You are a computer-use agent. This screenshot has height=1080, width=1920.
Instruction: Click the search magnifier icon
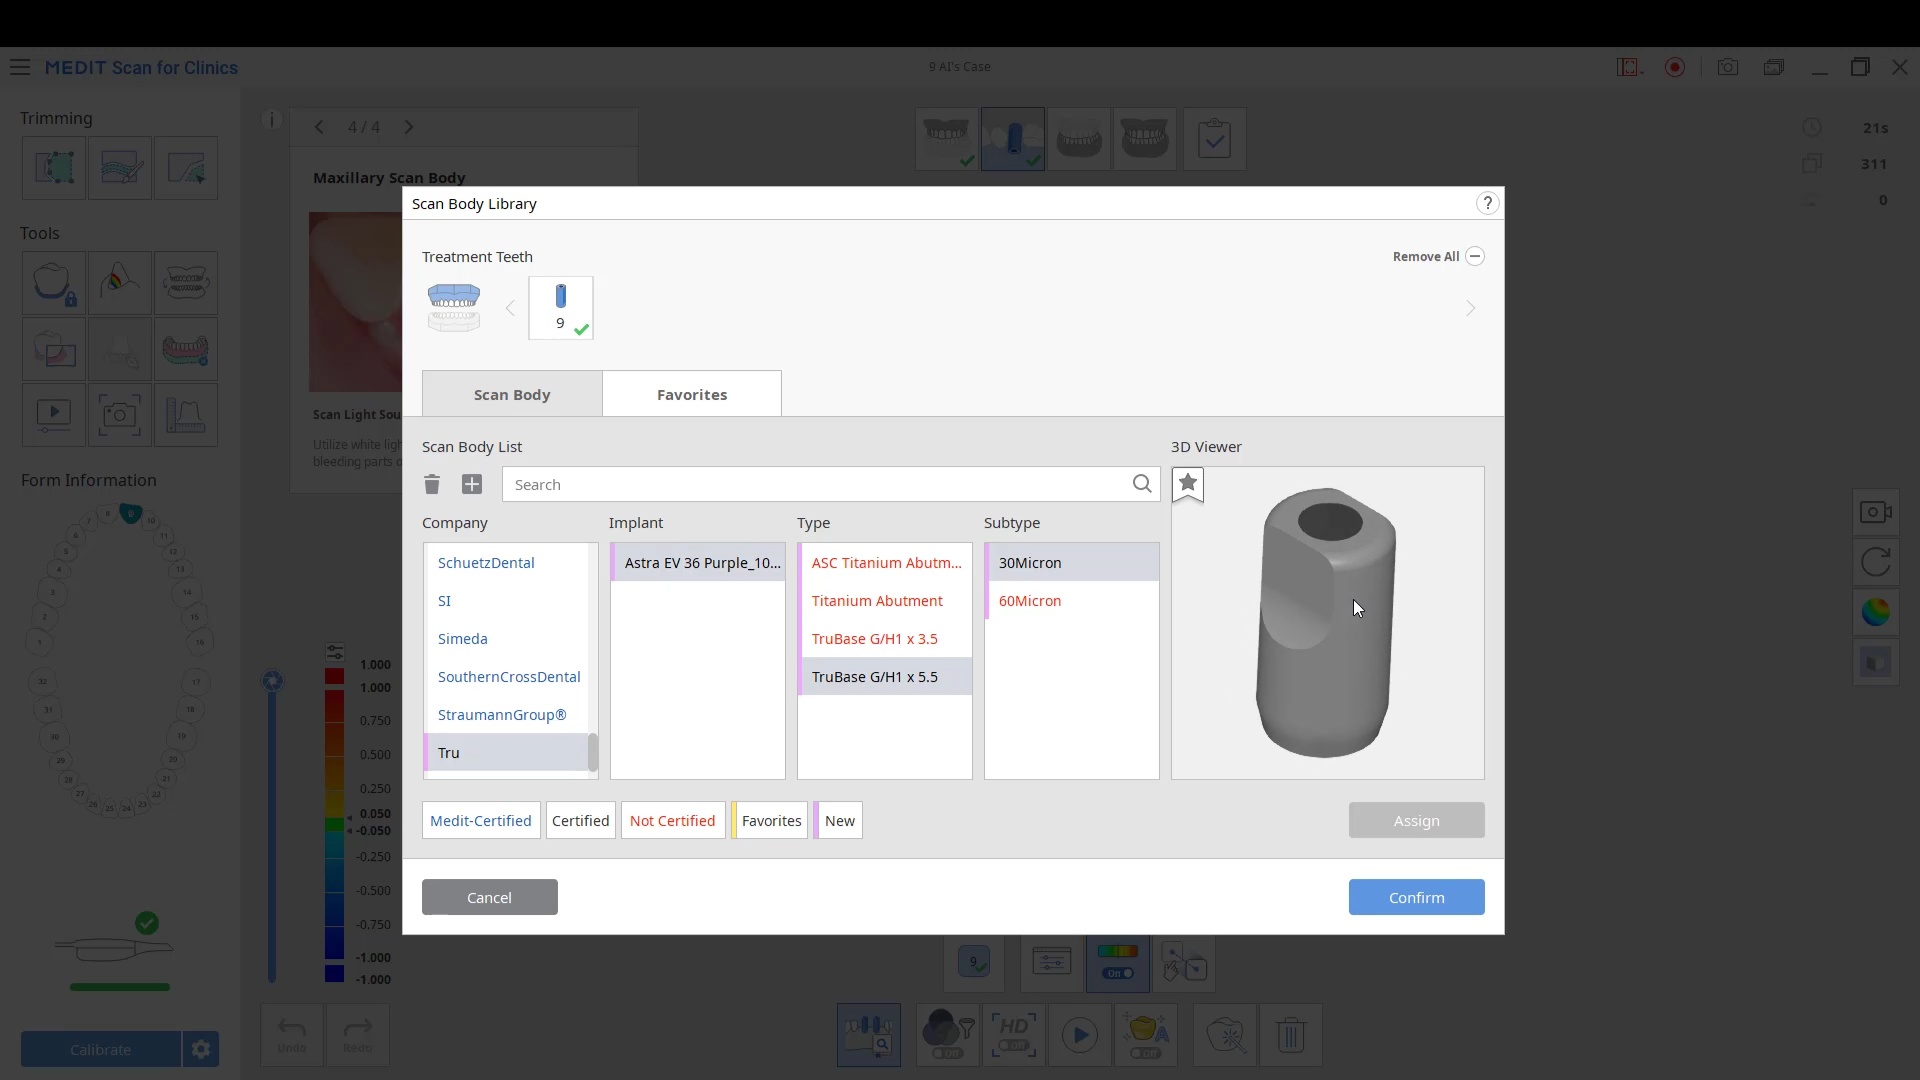tap(1142, 484)
